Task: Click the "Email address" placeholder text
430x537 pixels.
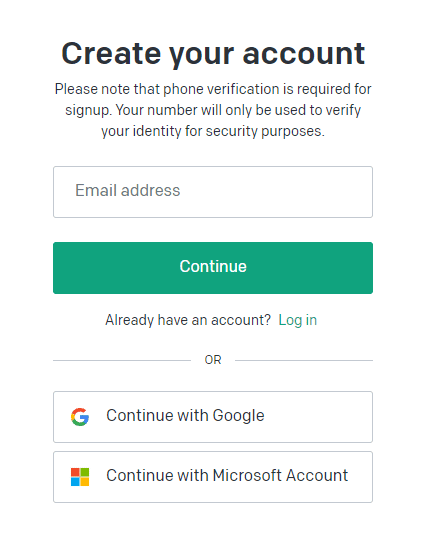Action: click(x=127, y=190)
